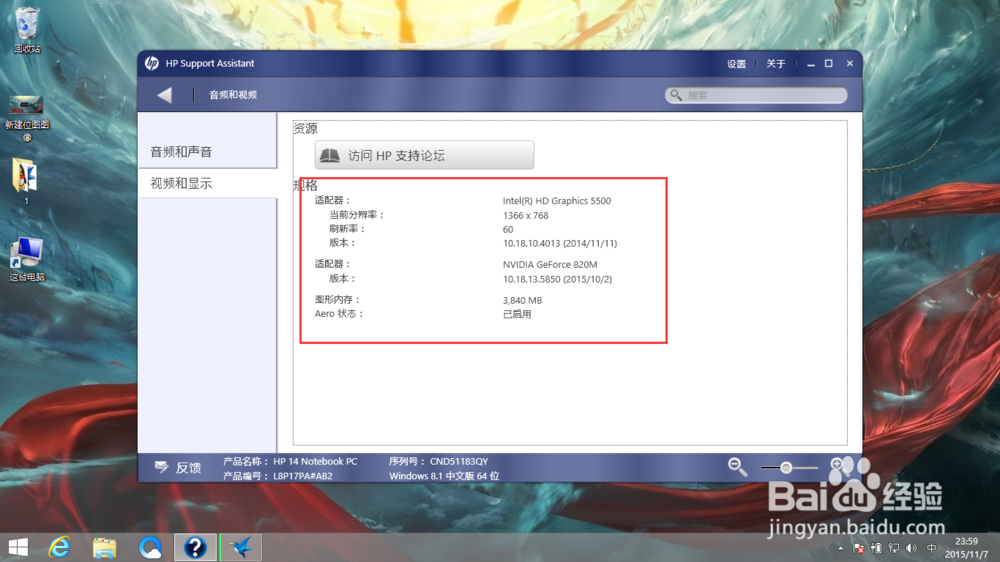The height and width of the screenshot is (562, 1000).
Task: Click the product number L8P17PA#AB2
Action: coord(303,476)
